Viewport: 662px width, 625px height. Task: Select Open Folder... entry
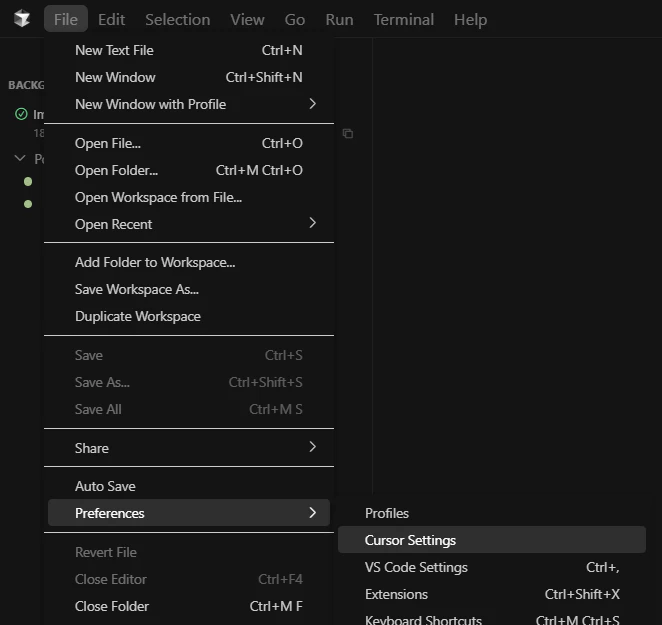coord(189,170)
